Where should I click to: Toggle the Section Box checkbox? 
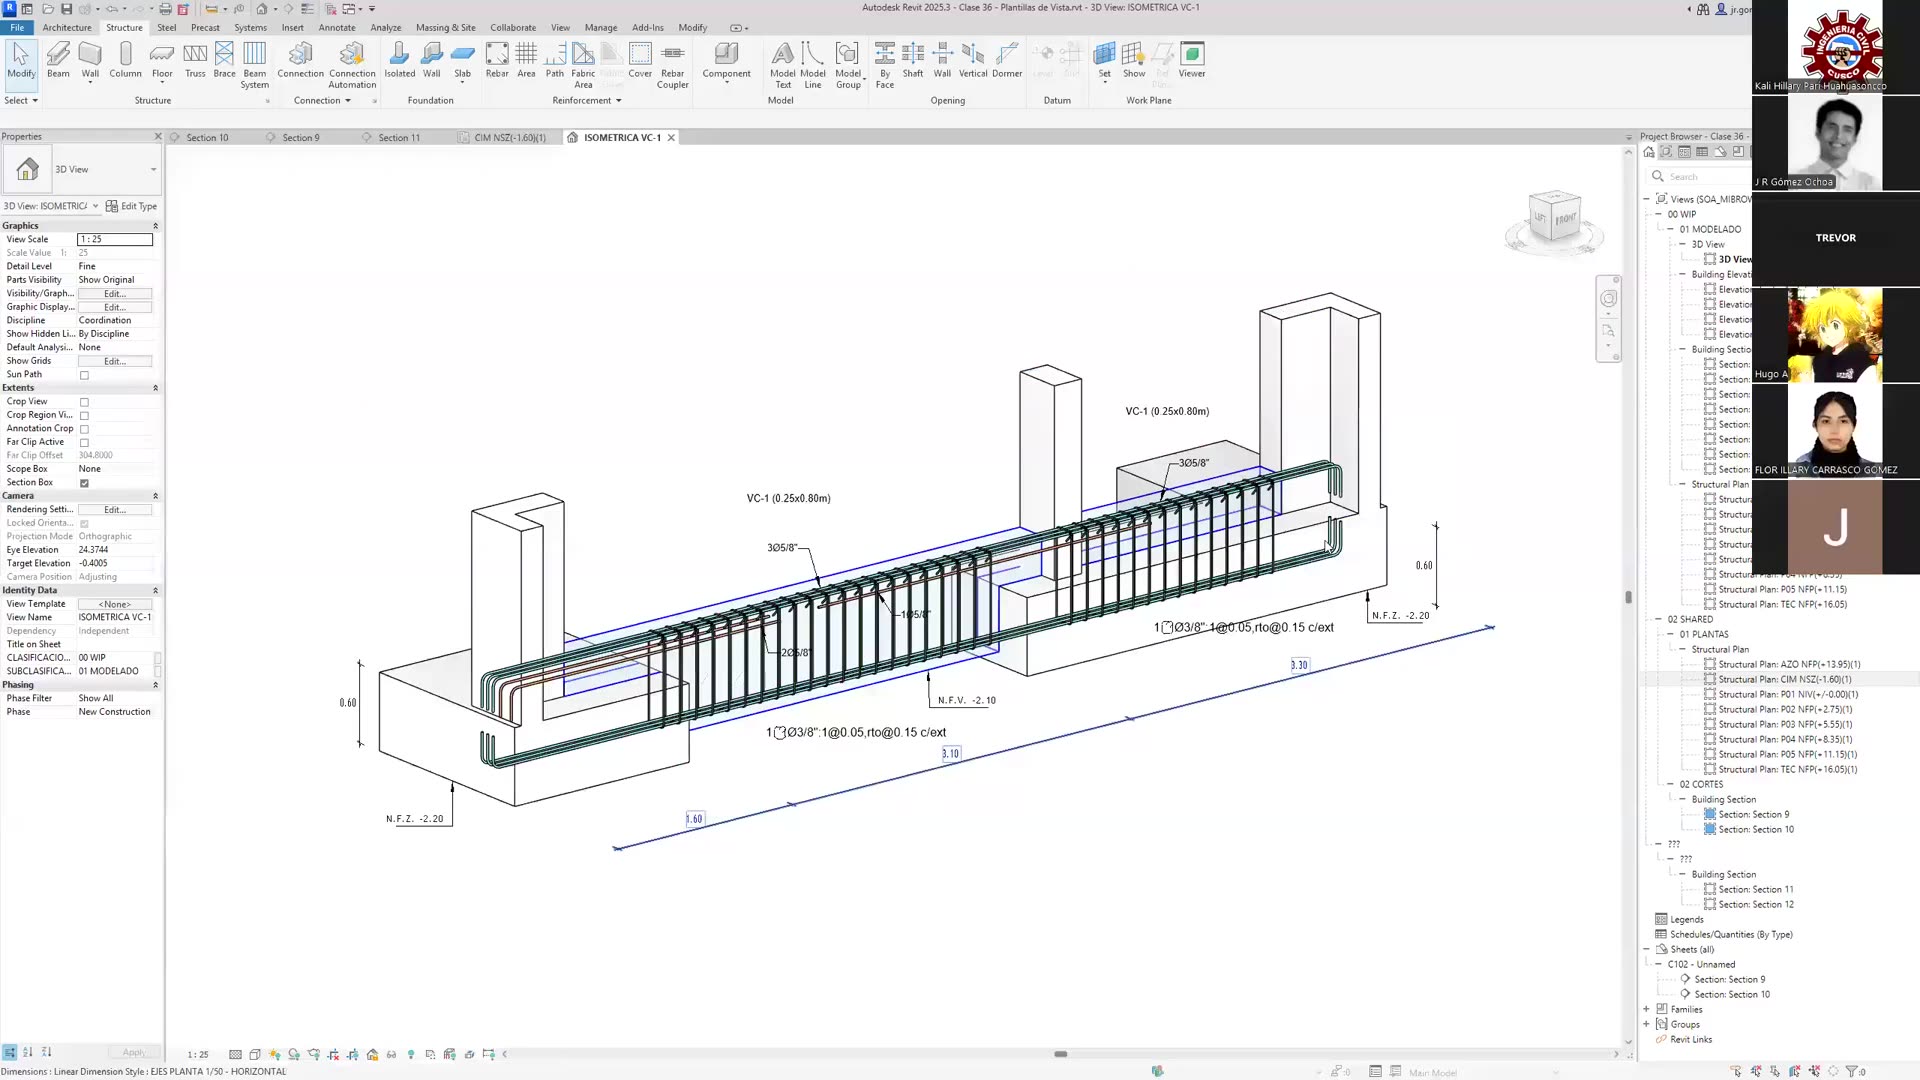click(x=84, y=483)
